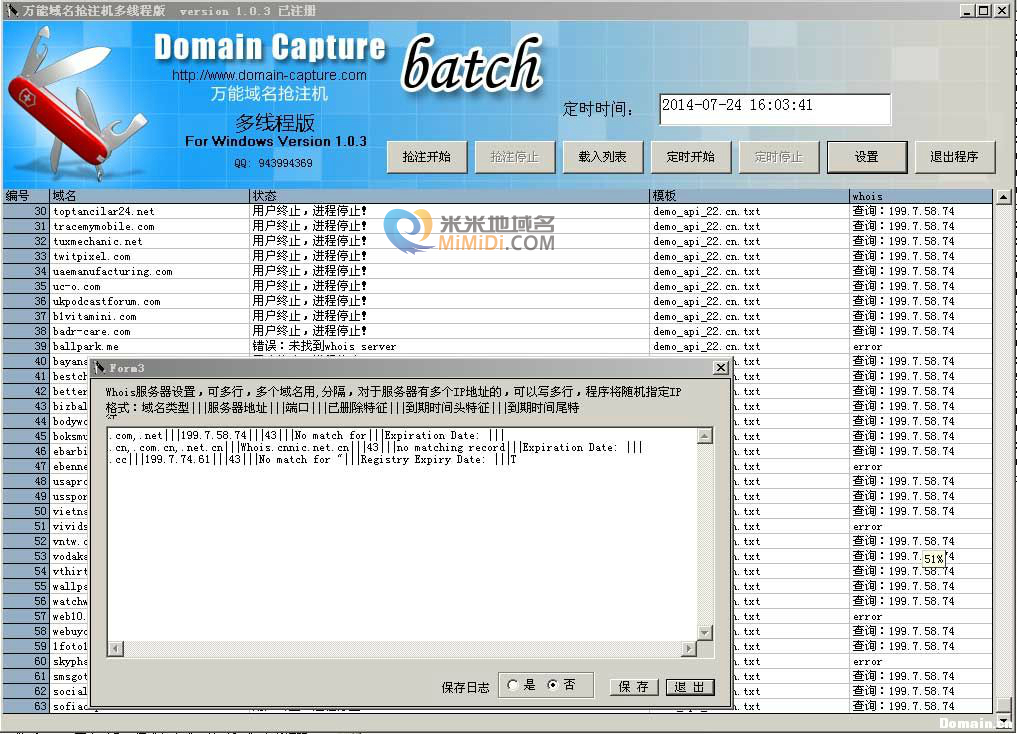
Task: Click the 载入列表 button
Action: 603,157
